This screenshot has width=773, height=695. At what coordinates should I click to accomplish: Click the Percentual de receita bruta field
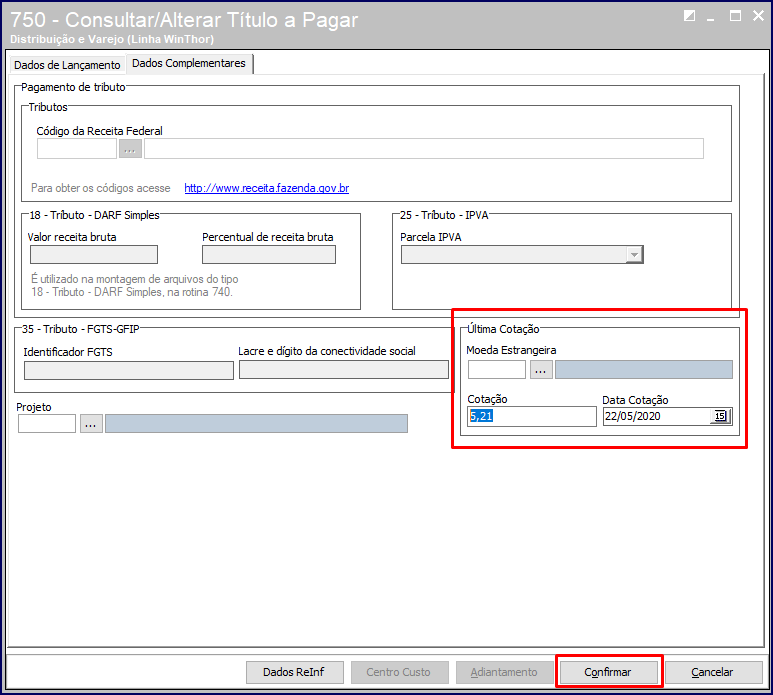[269, 255]
